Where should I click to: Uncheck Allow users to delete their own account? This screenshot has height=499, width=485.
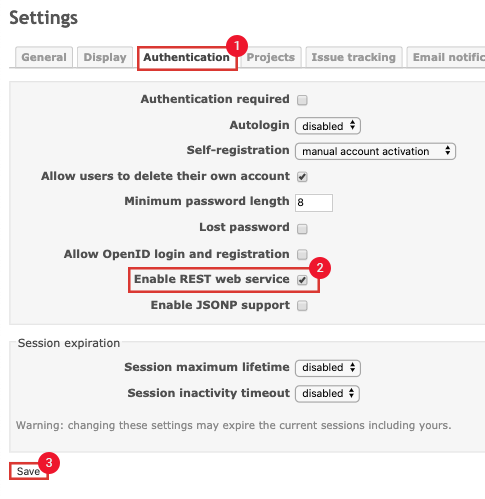pyautogui.click(x=302, y=177)
